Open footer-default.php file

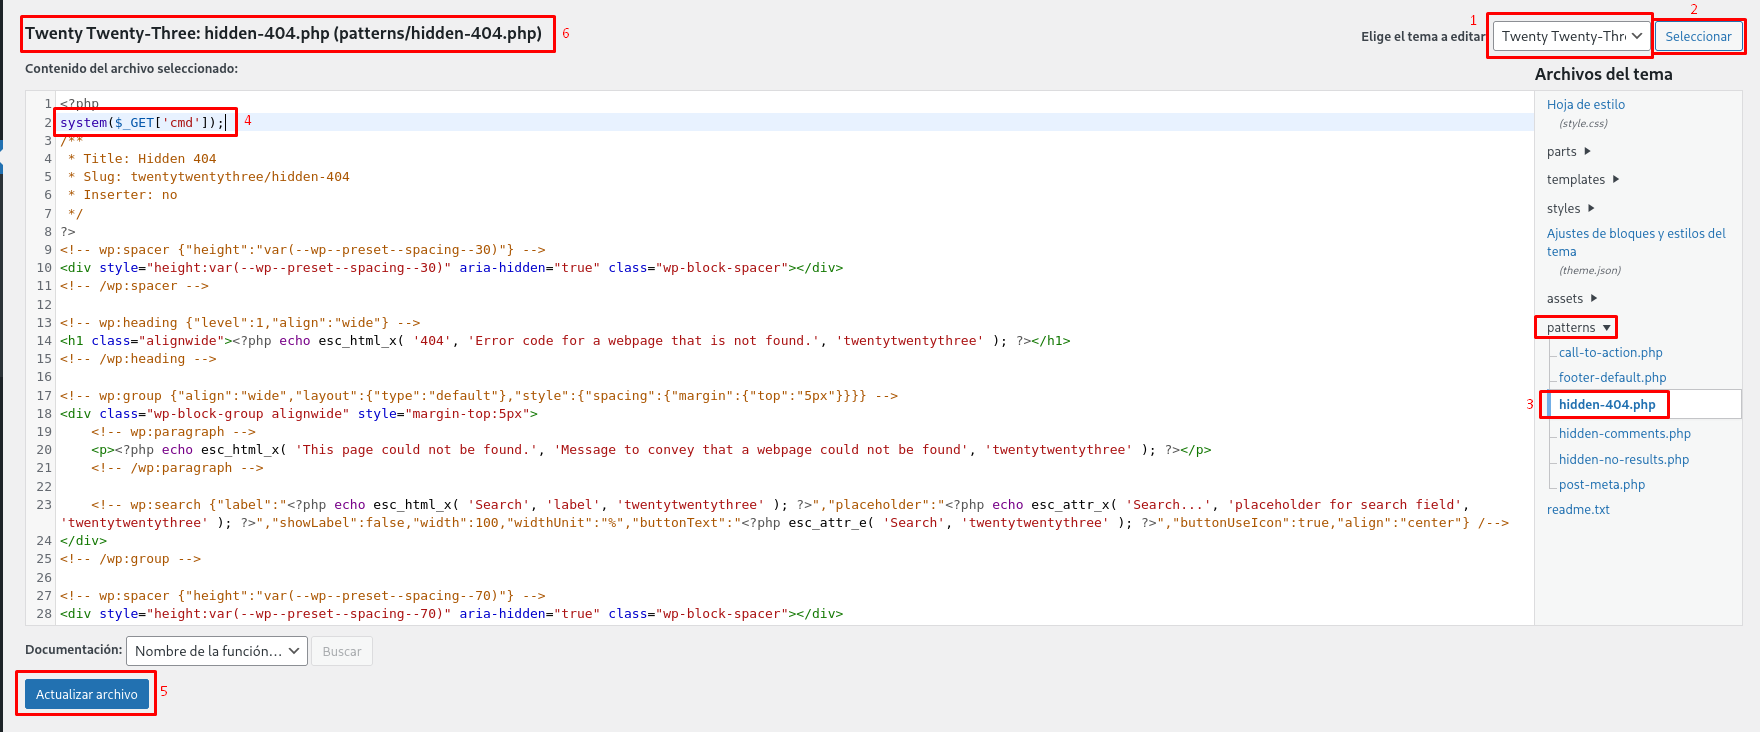point(1612,378)
